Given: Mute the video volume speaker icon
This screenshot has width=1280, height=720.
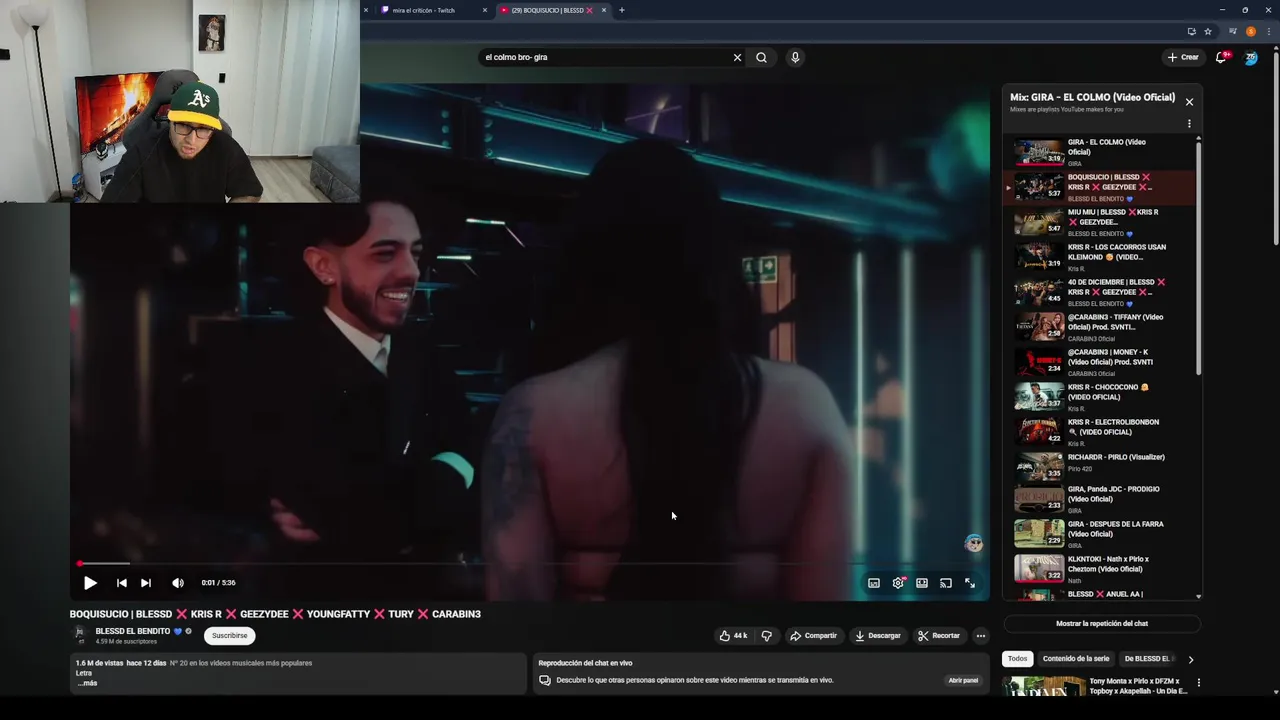Looking at the screenshot, I should [x=178, y=583].
